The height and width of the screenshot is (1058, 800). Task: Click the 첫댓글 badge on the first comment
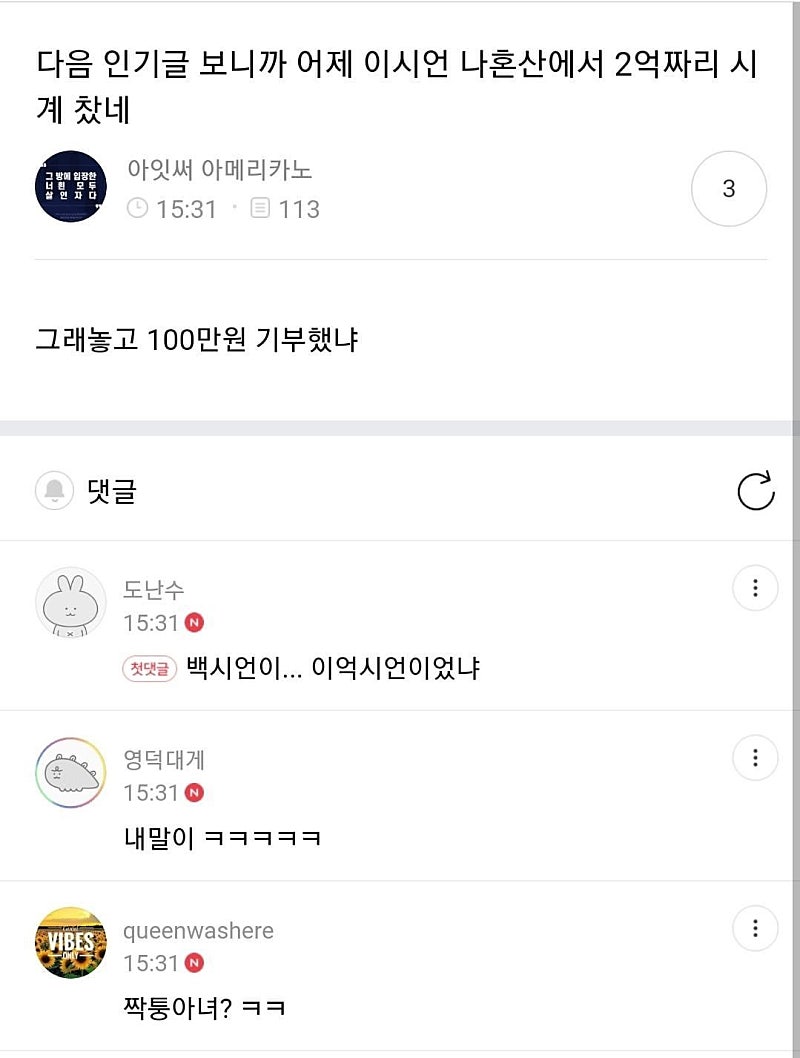coord(150,669)
